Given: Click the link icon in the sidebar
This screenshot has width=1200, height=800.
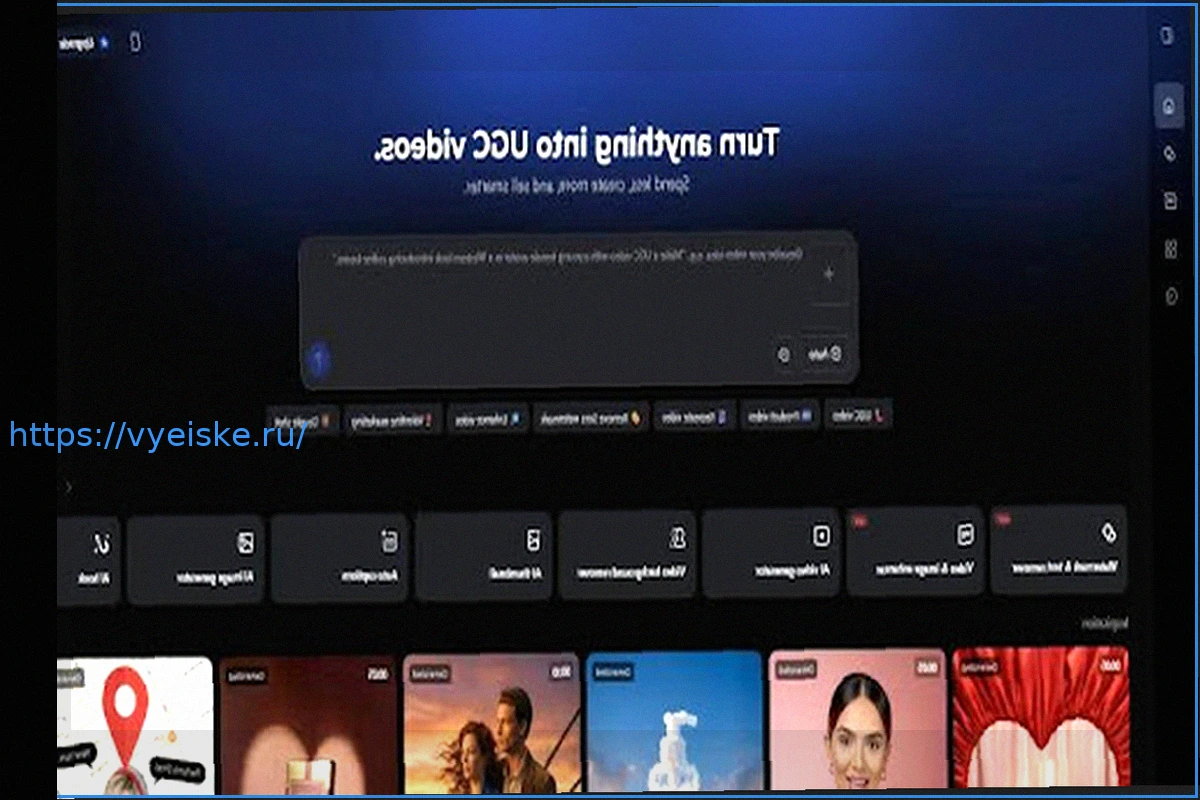Looking at the screenshot, I should 1169,153.
